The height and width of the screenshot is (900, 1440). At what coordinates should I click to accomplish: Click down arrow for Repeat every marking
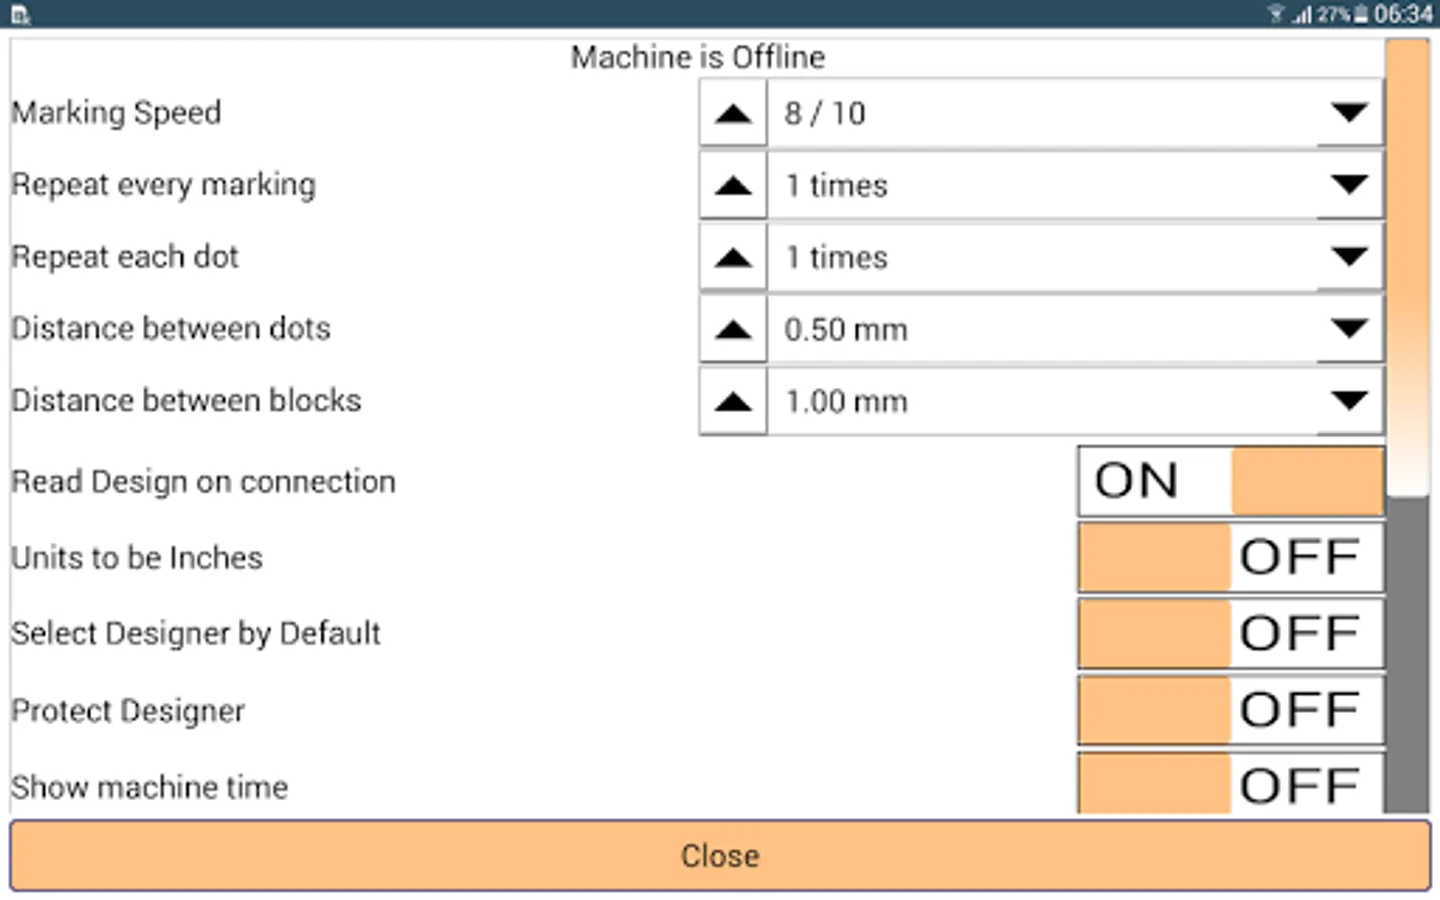1349,185
